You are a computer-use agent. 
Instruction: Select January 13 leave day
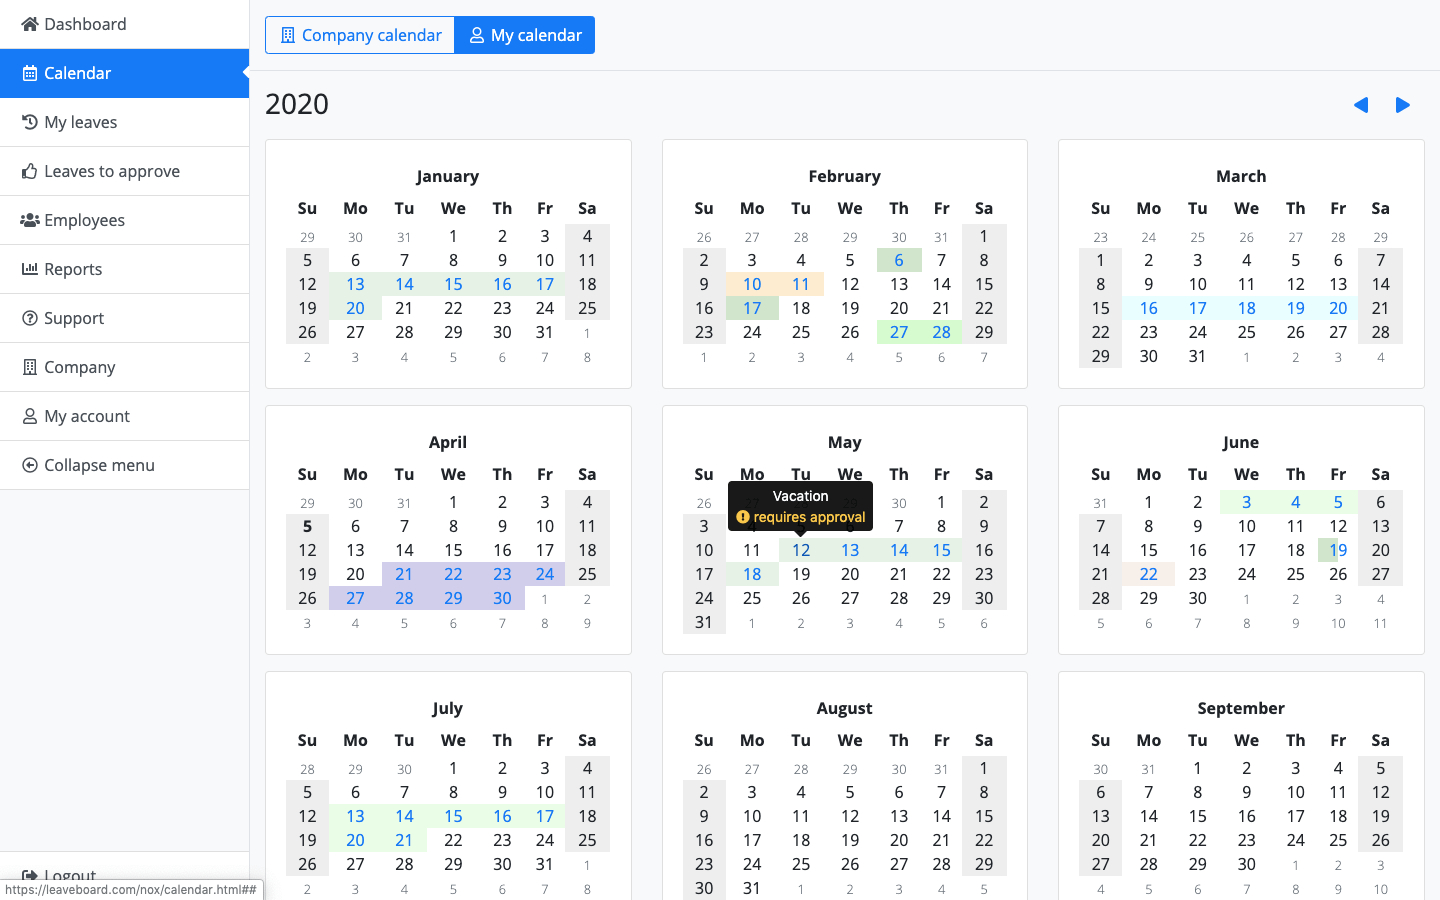(355, 284)
